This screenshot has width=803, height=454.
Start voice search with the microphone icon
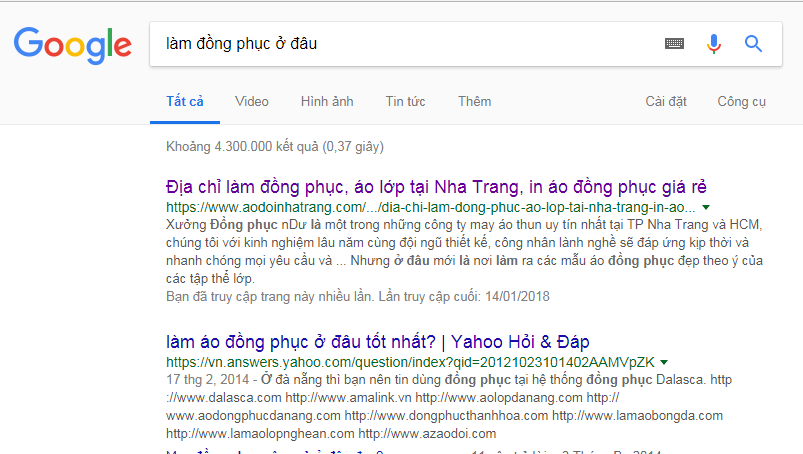tap(713, 44)
